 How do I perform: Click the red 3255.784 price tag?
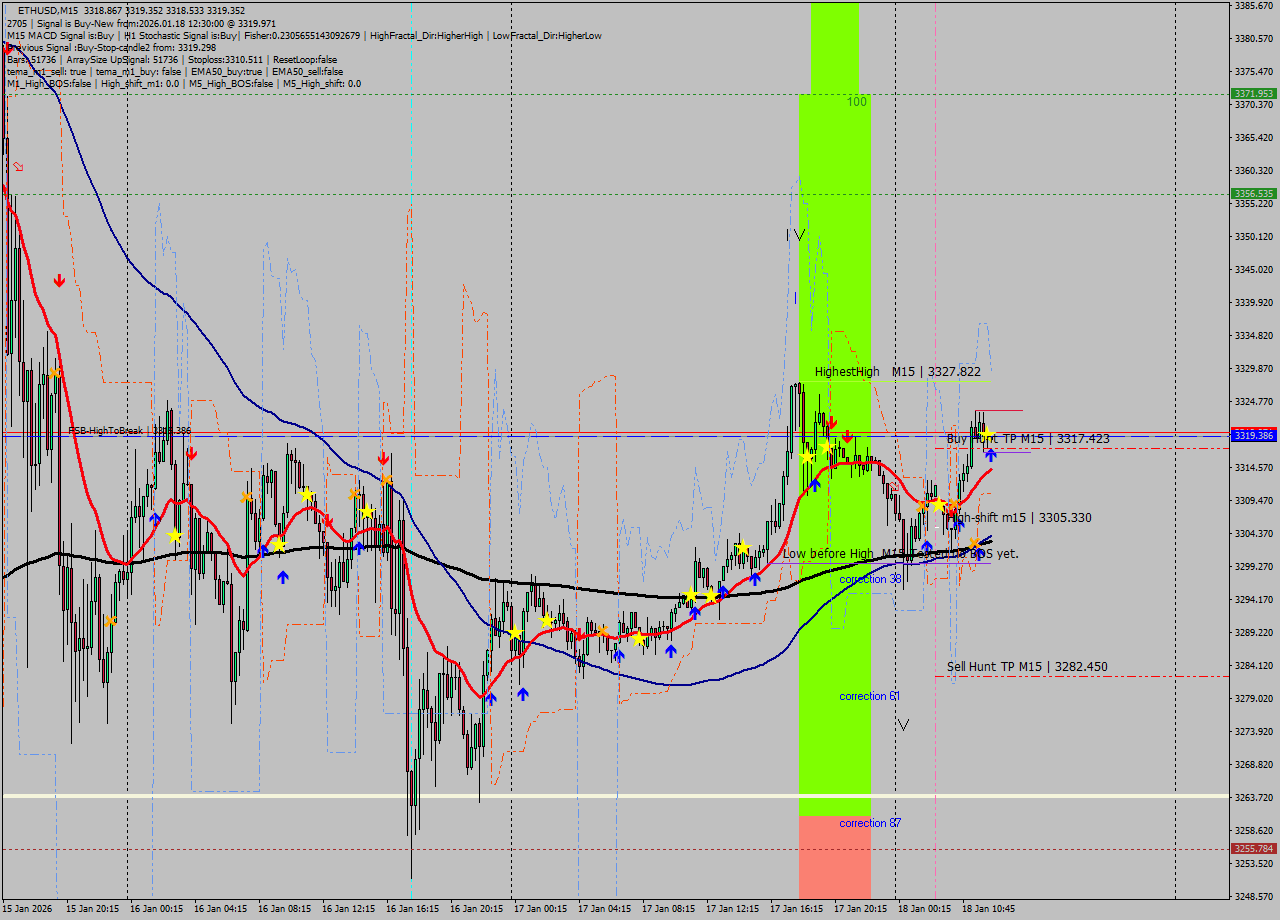tap(1253, 849)
